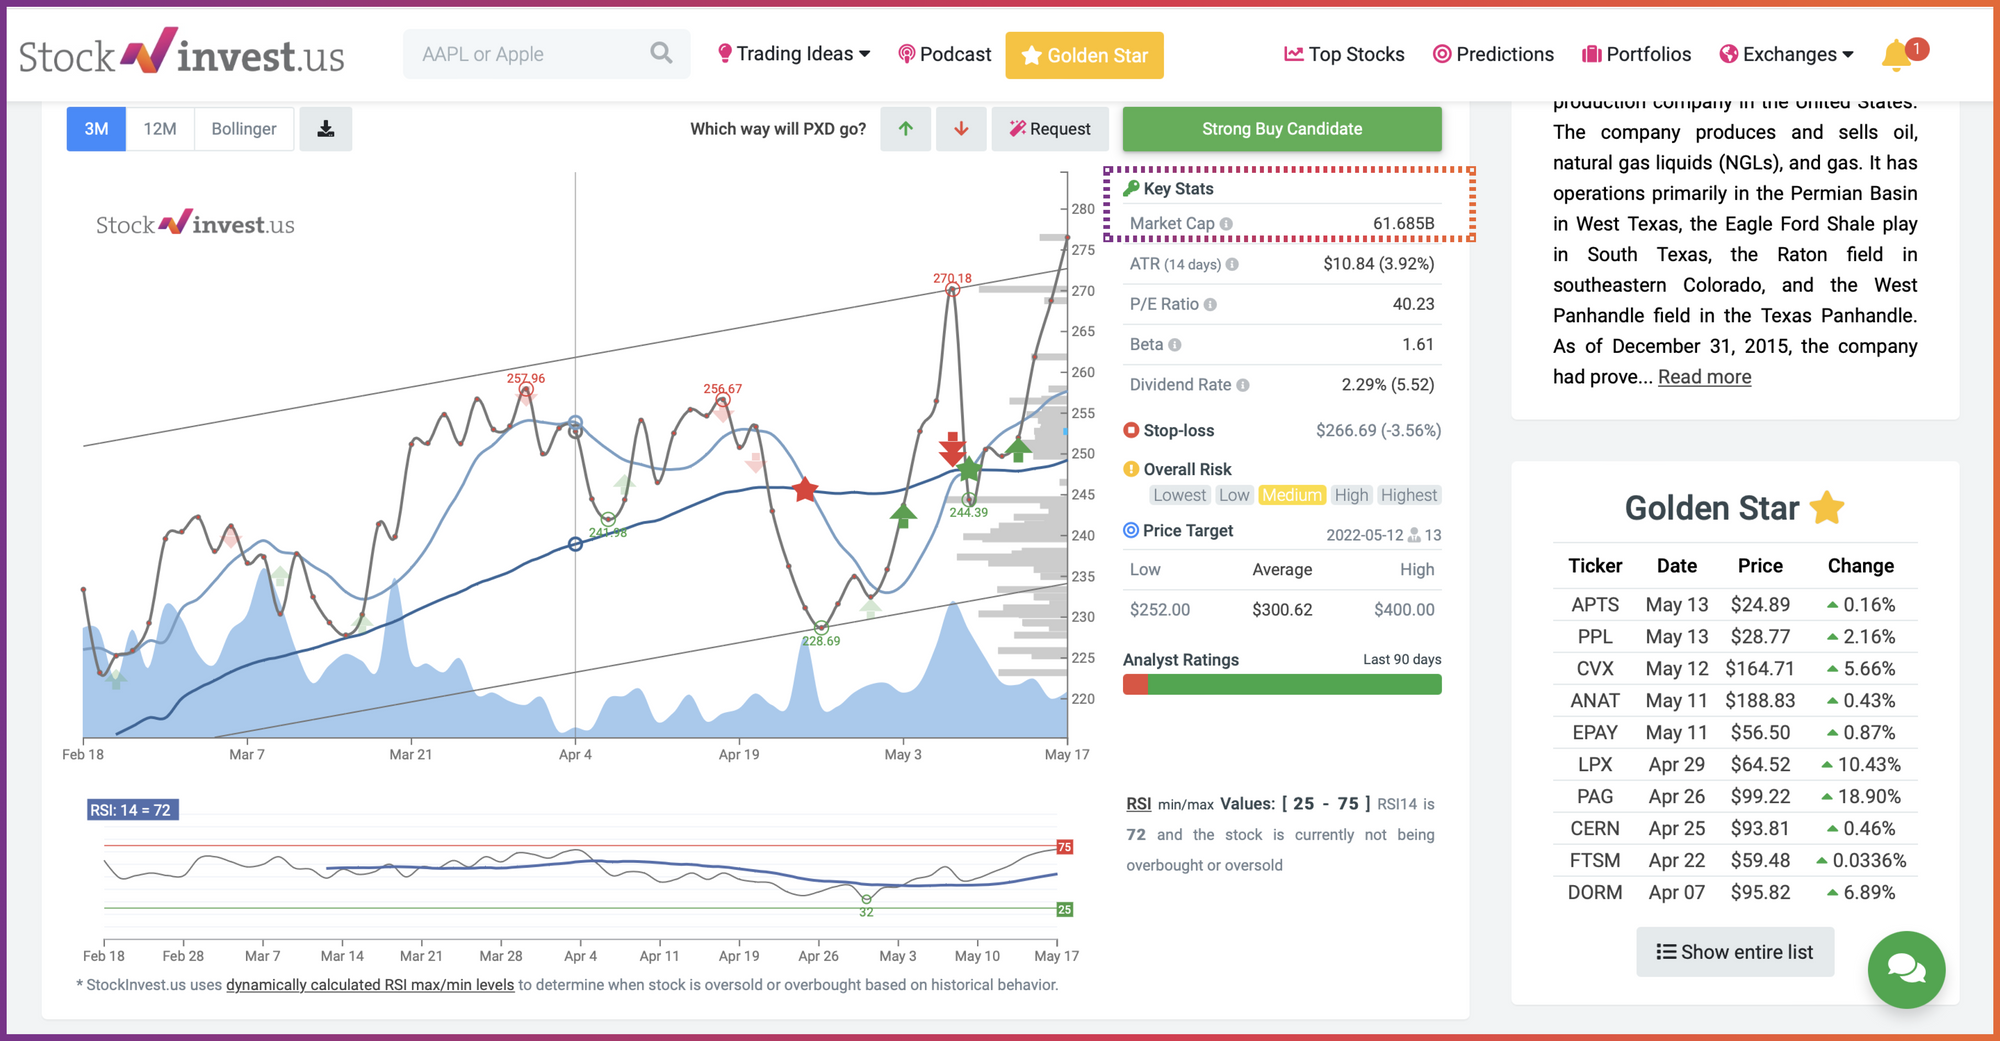Vote PXD down with red arrow
The image size is (2000, 1041).
(961, 129)
